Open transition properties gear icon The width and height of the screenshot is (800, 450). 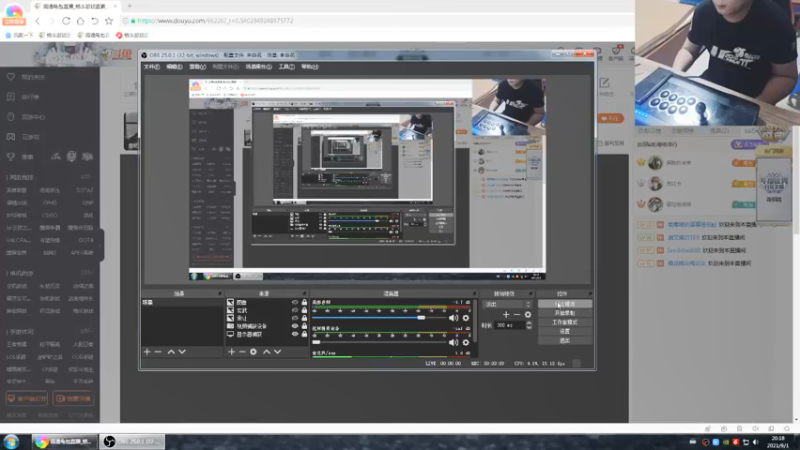[528, 315]
